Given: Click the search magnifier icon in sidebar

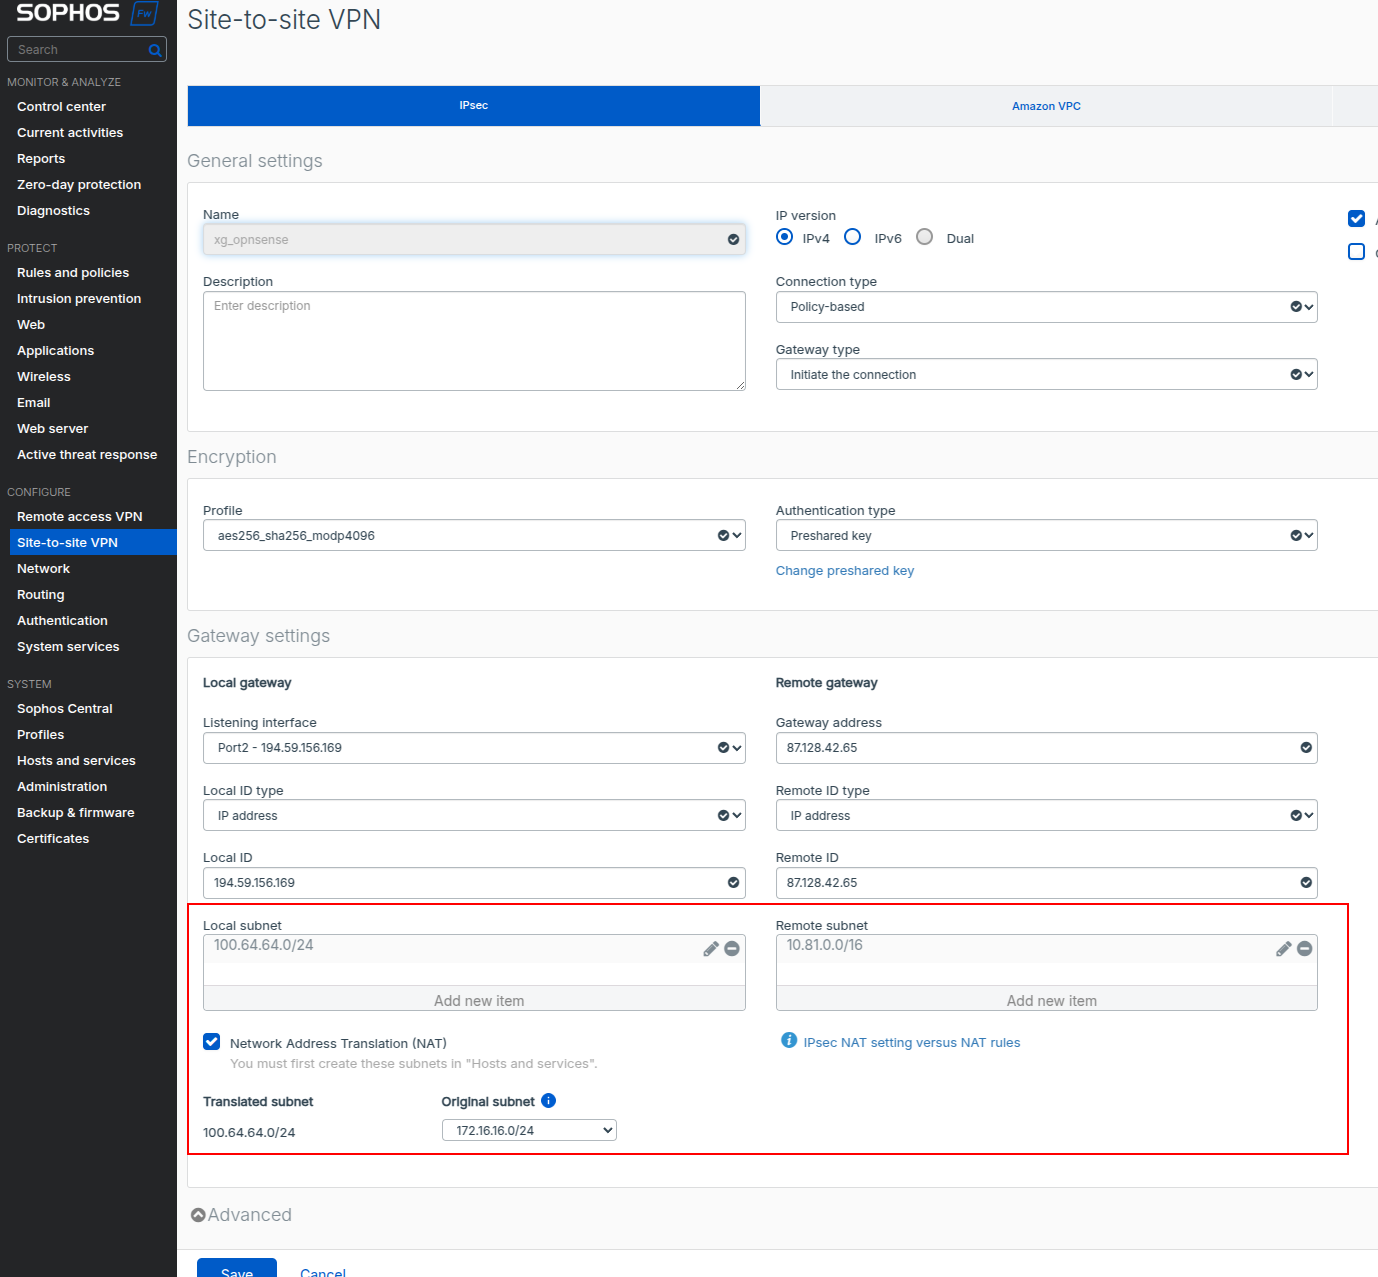Looking at the screenshot, I should pos(155,50).
